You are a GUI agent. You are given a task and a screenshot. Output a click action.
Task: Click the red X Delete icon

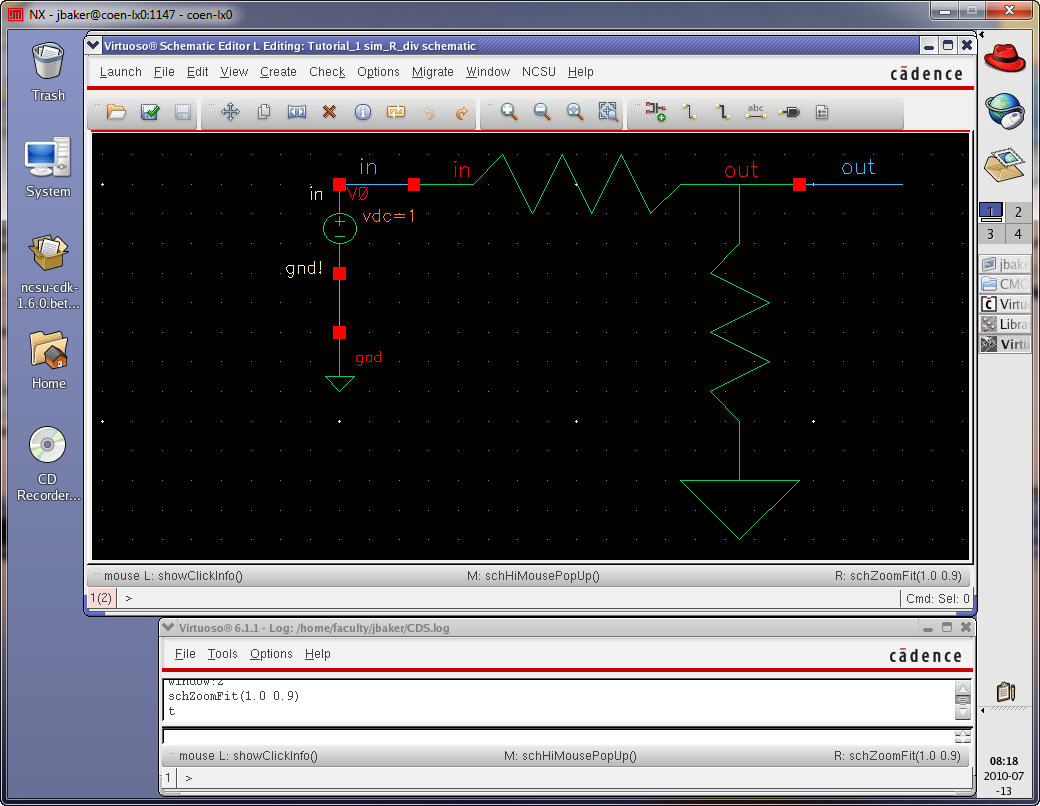point(329,112)
